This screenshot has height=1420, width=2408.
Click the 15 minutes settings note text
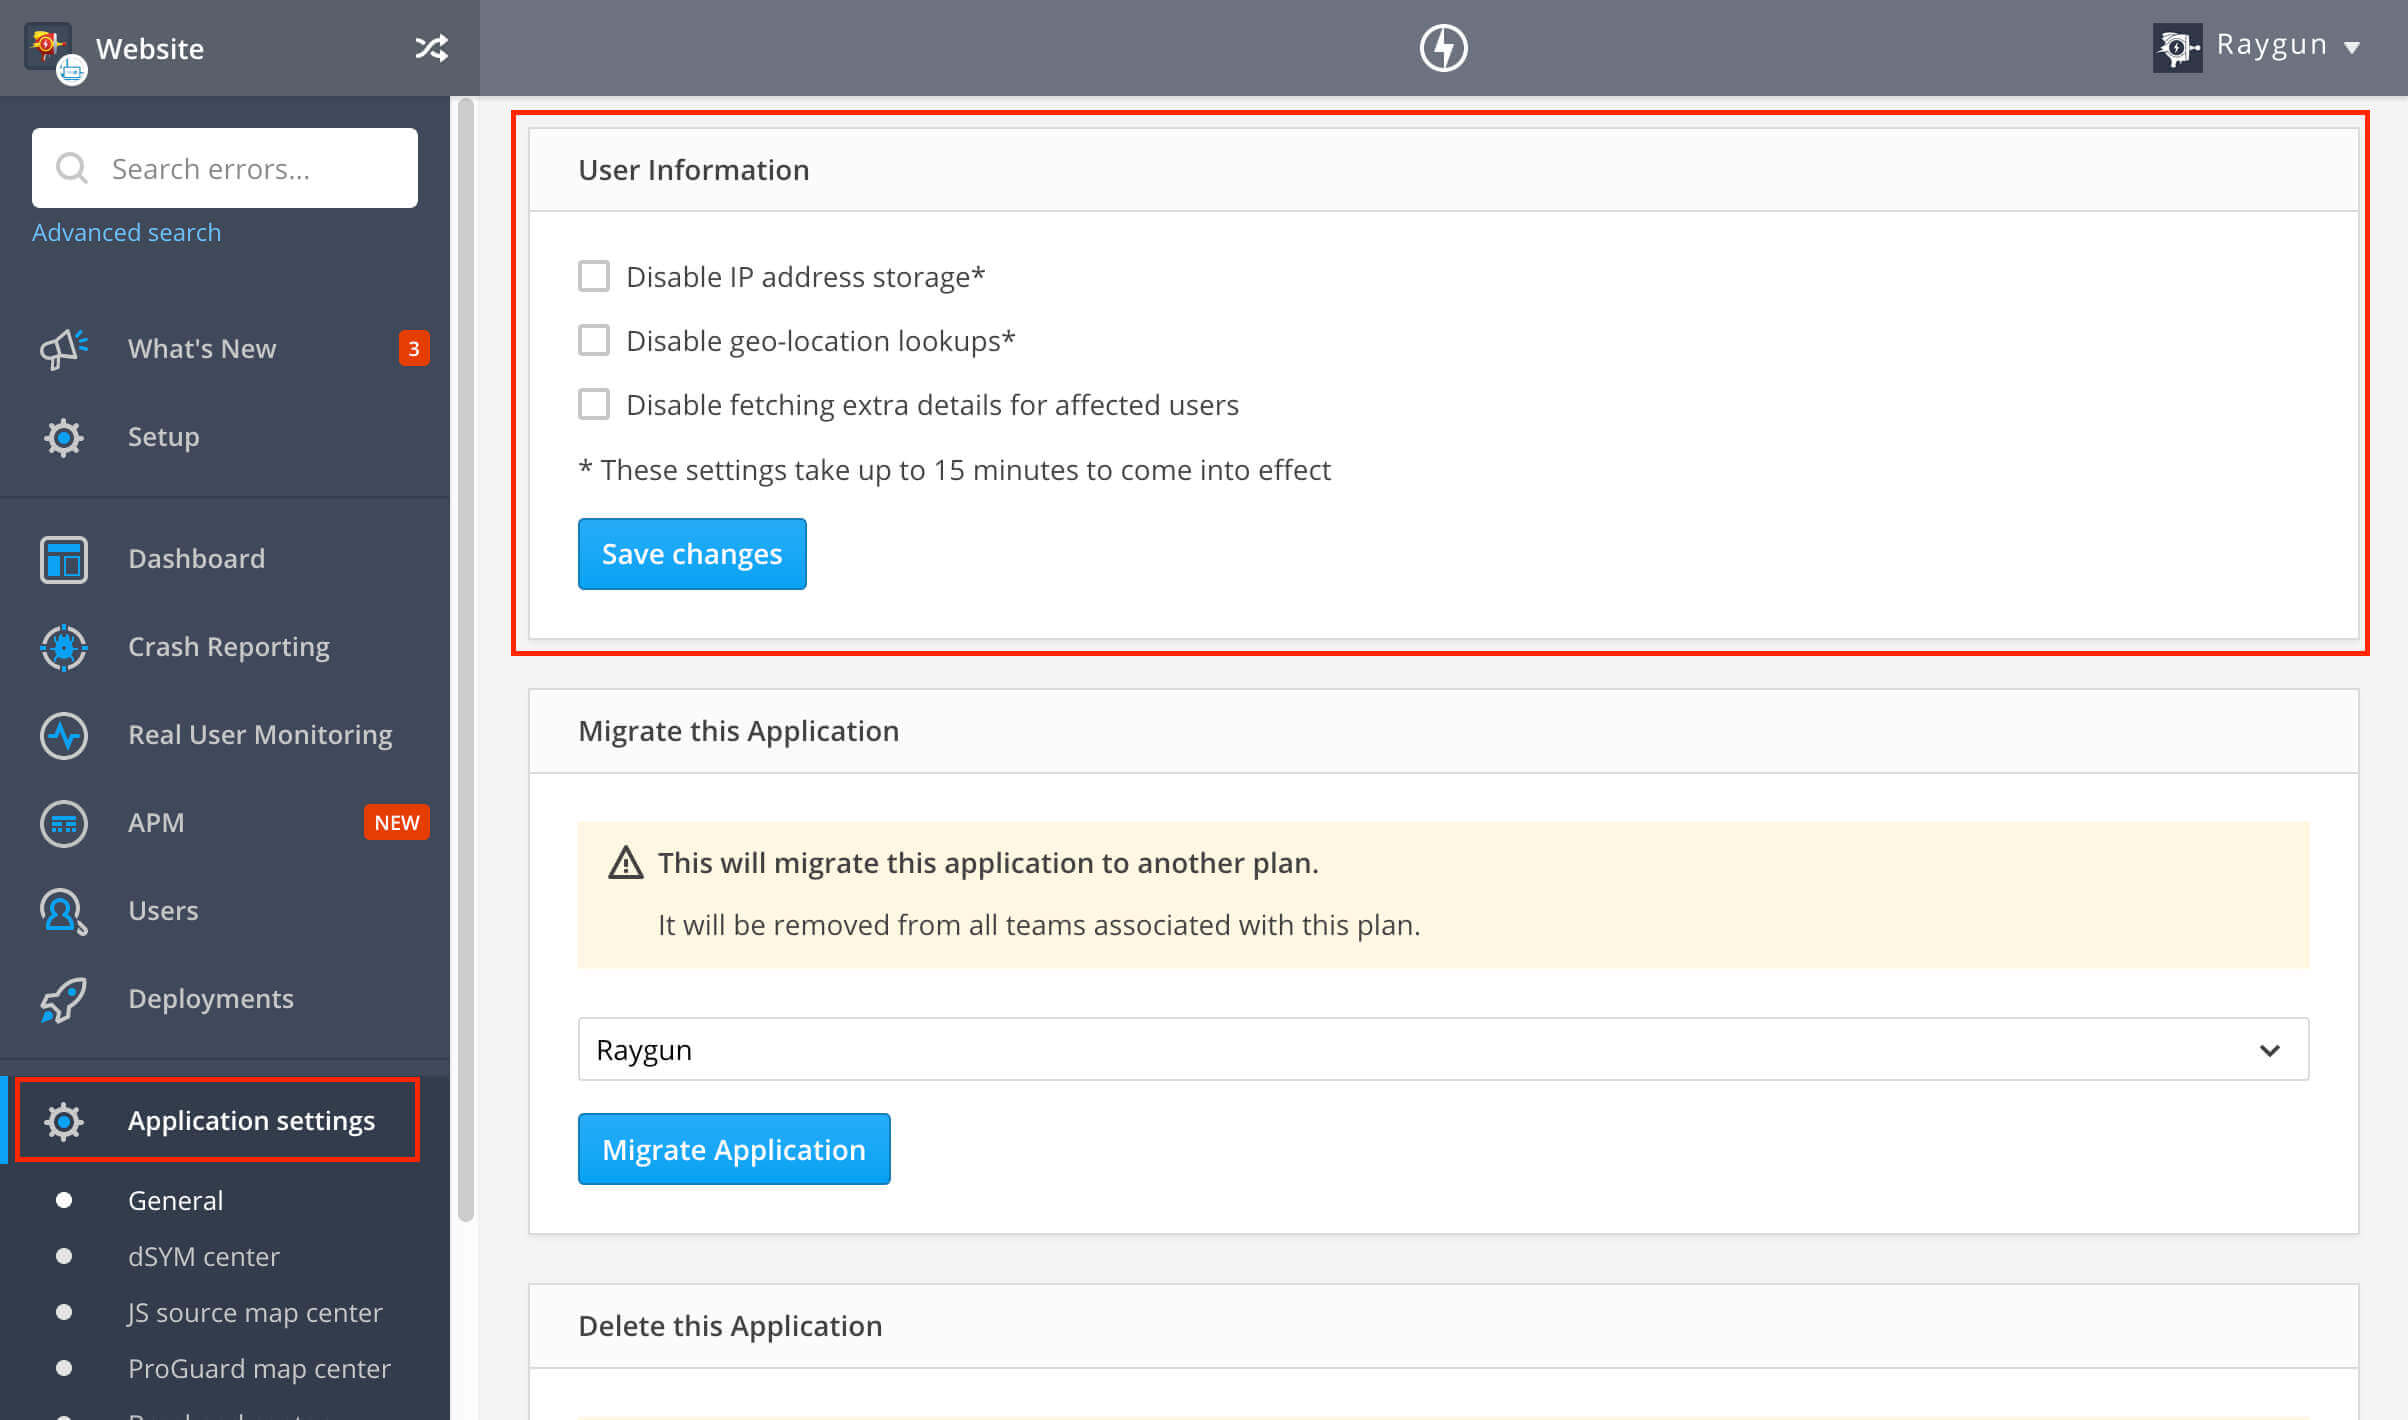(x=955, y=470)
